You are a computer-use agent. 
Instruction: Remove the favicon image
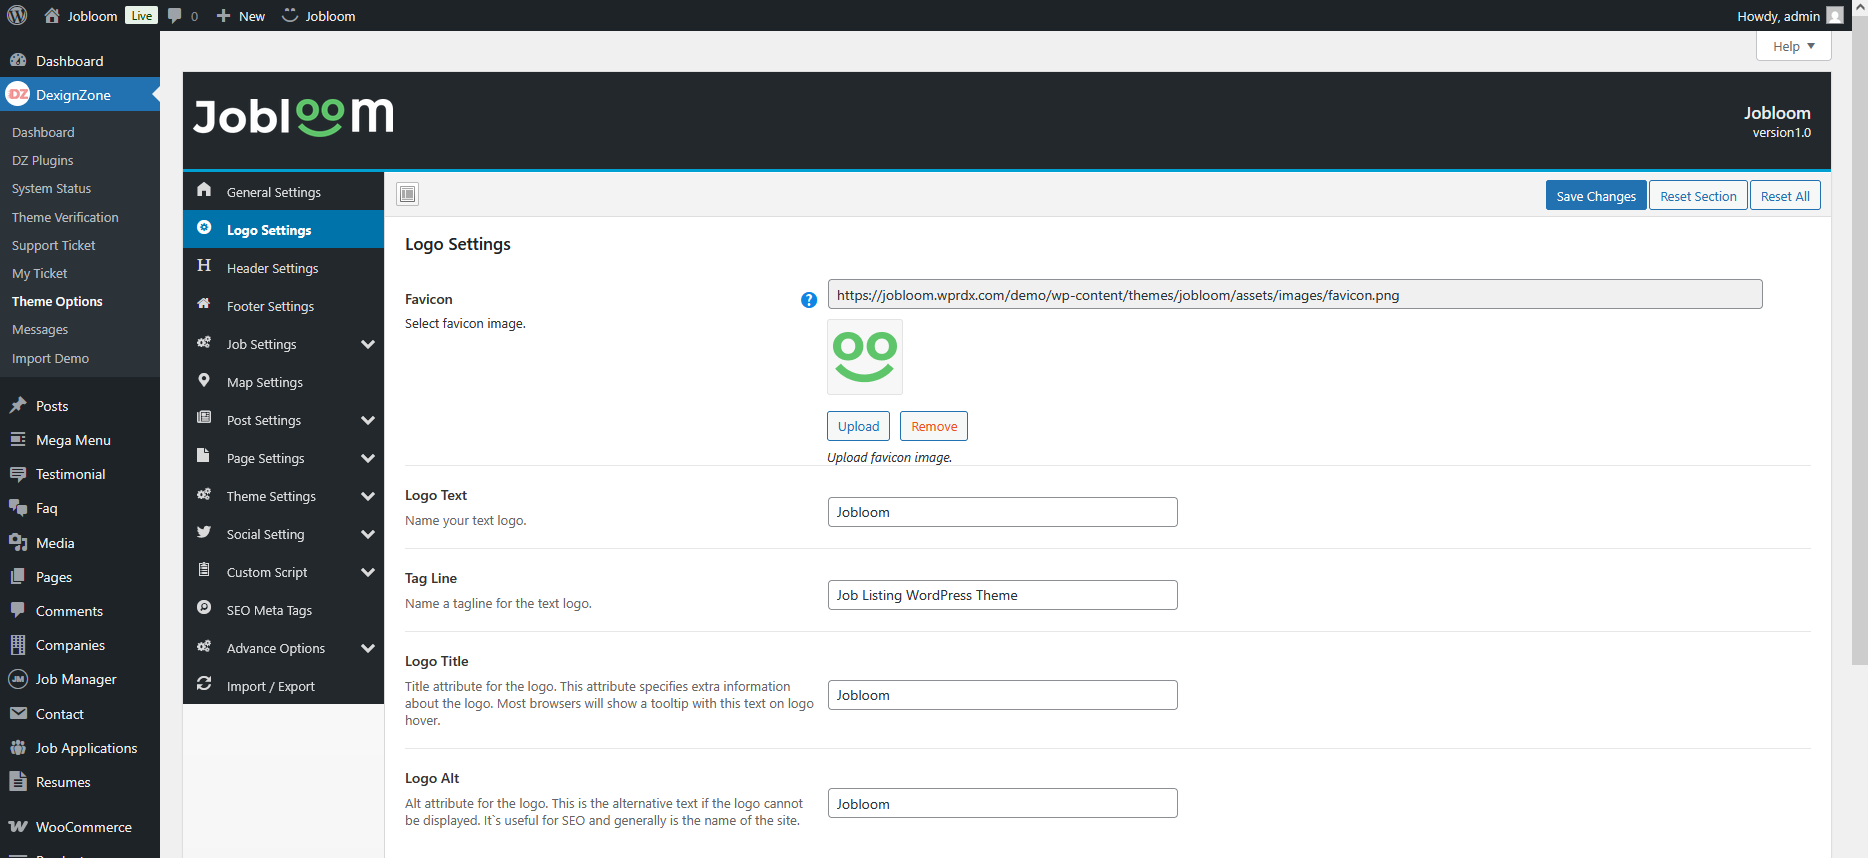pos(933,426)
